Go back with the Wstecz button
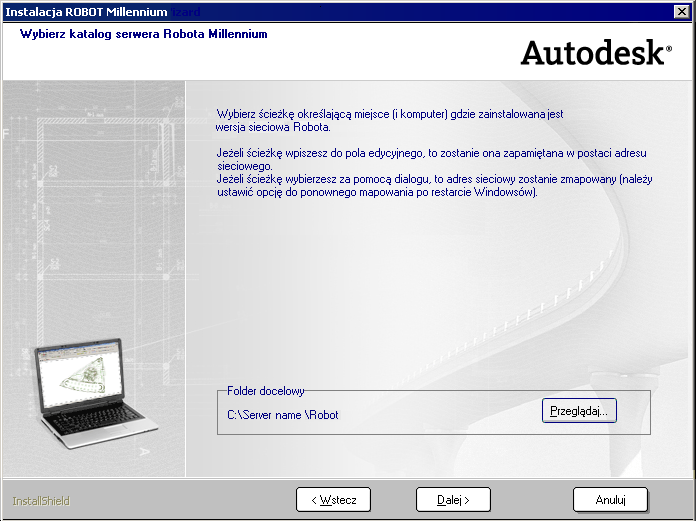 point(333,500)
